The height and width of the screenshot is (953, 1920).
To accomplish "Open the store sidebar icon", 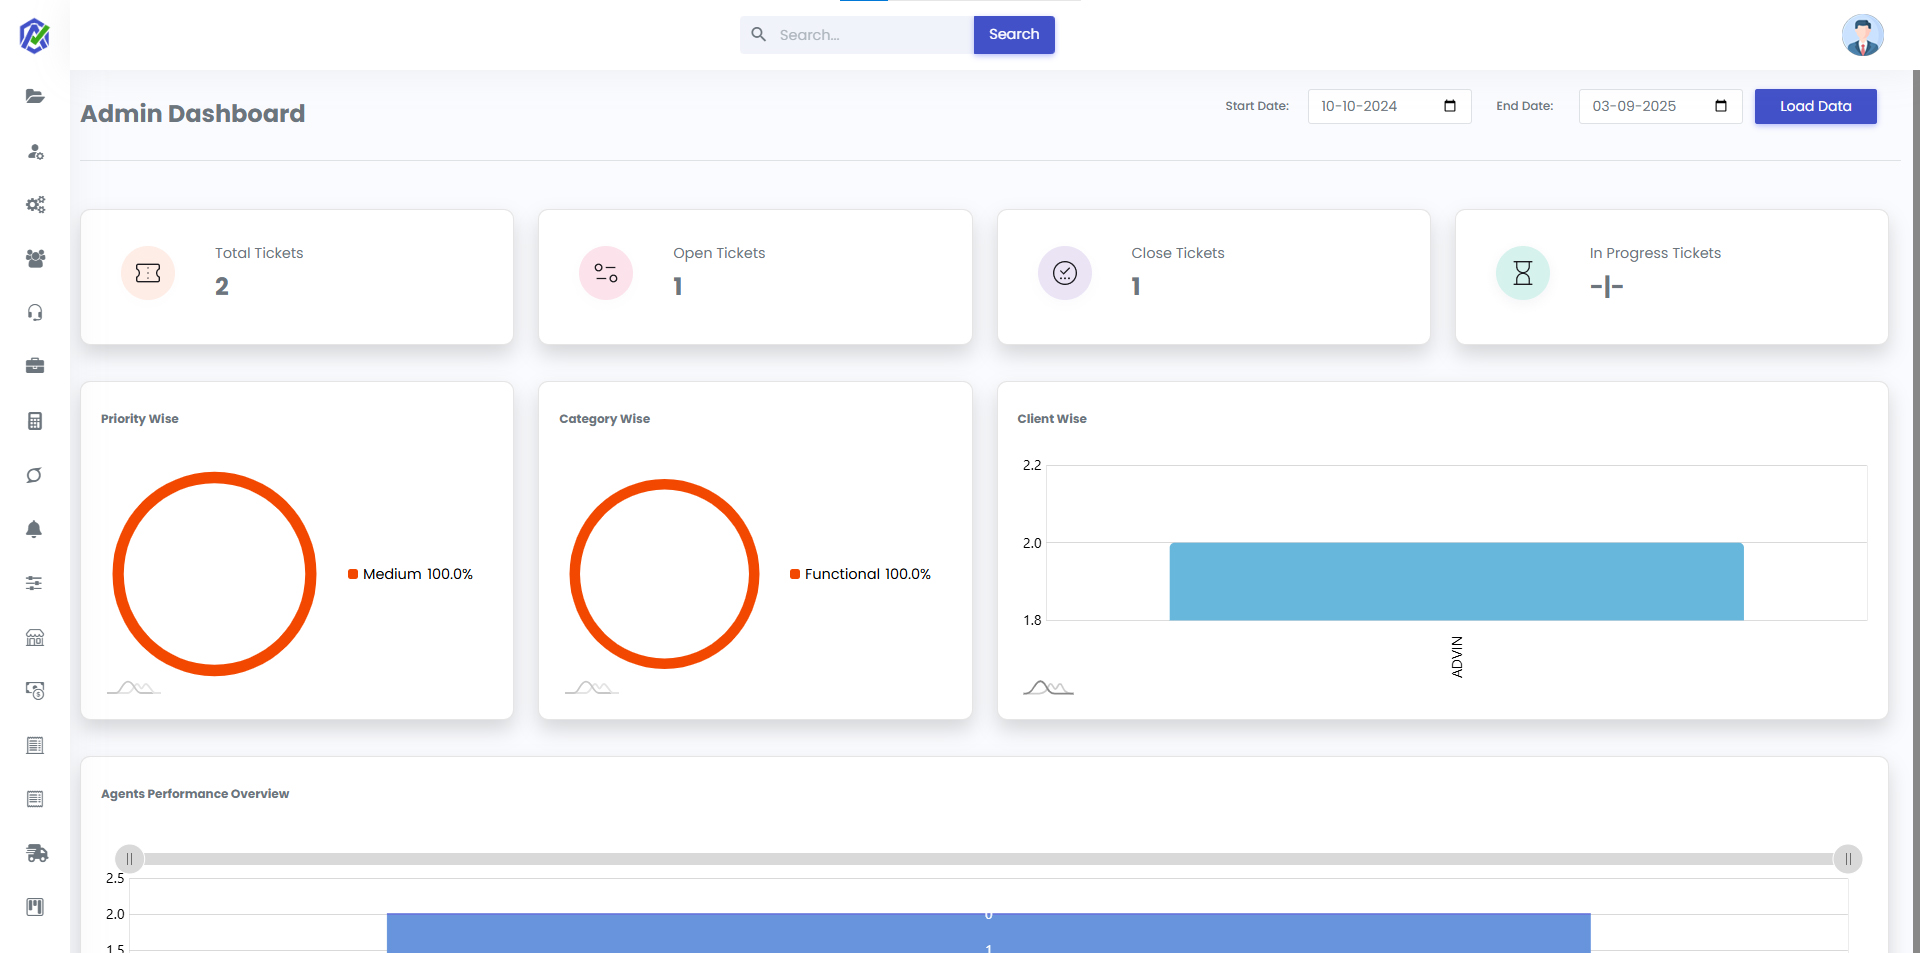I will point(35,637).
